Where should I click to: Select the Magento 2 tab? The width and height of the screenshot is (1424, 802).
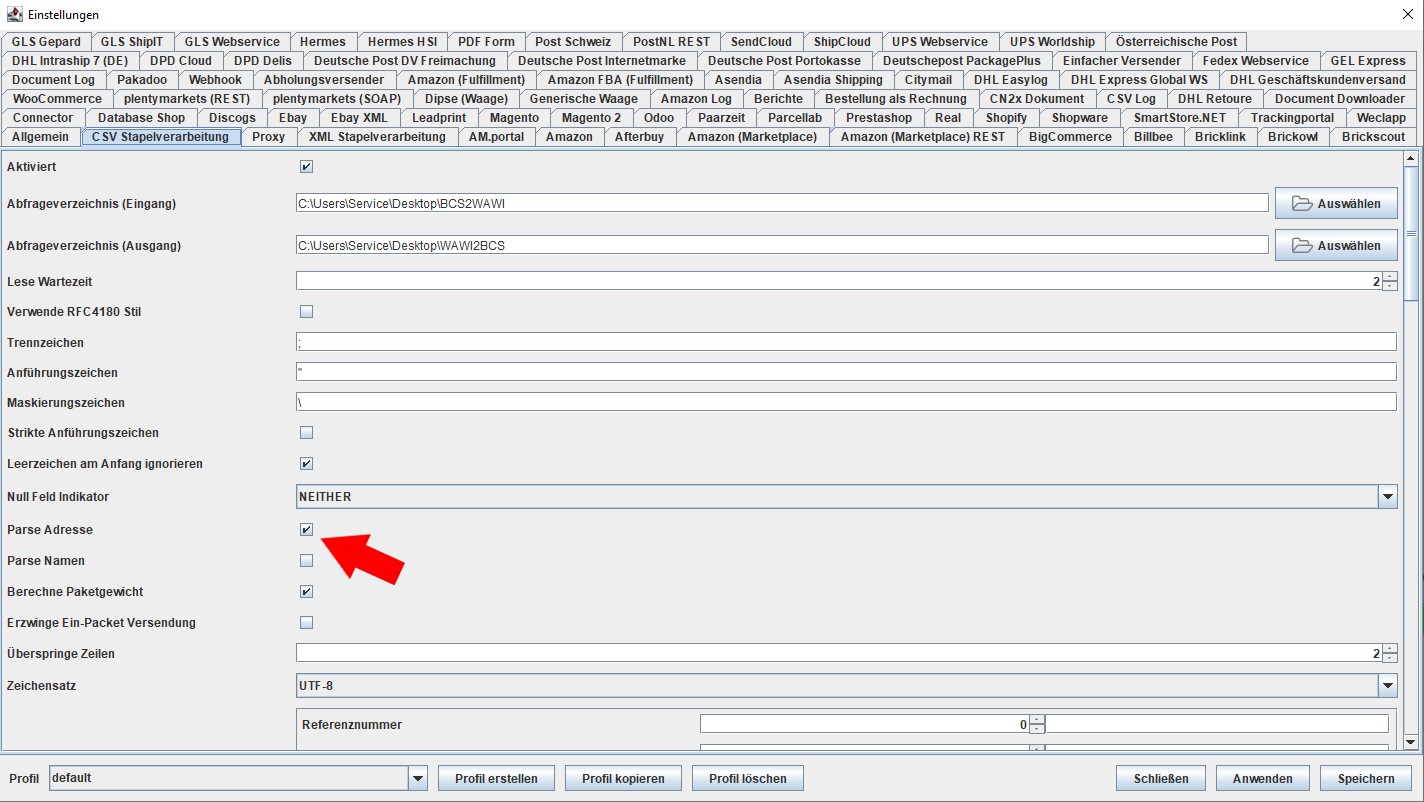tap(591, 118)
